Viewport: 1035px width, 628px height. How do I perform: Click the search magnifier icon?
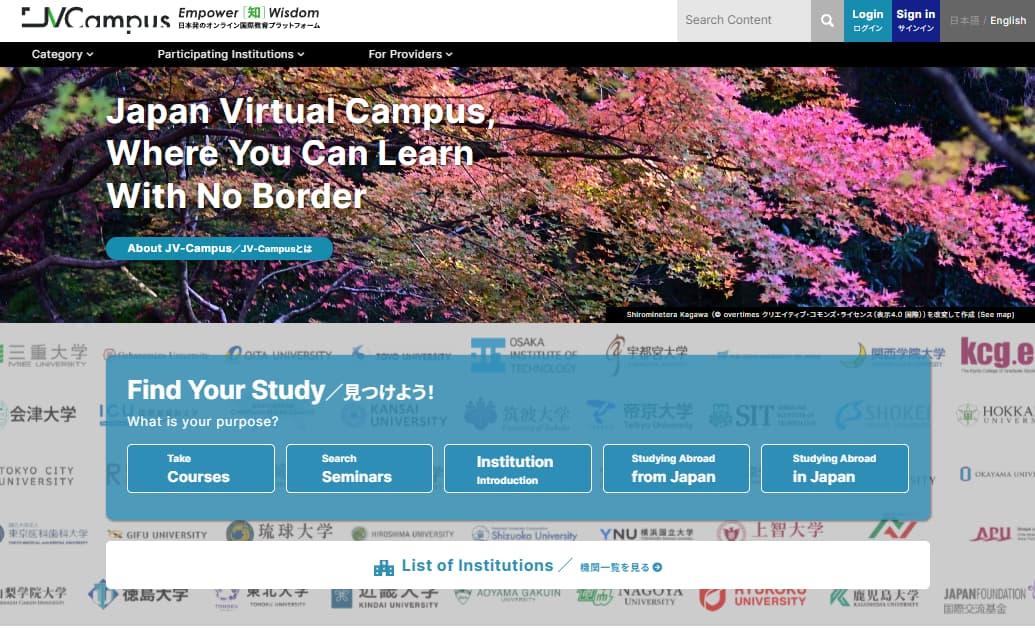827,20
